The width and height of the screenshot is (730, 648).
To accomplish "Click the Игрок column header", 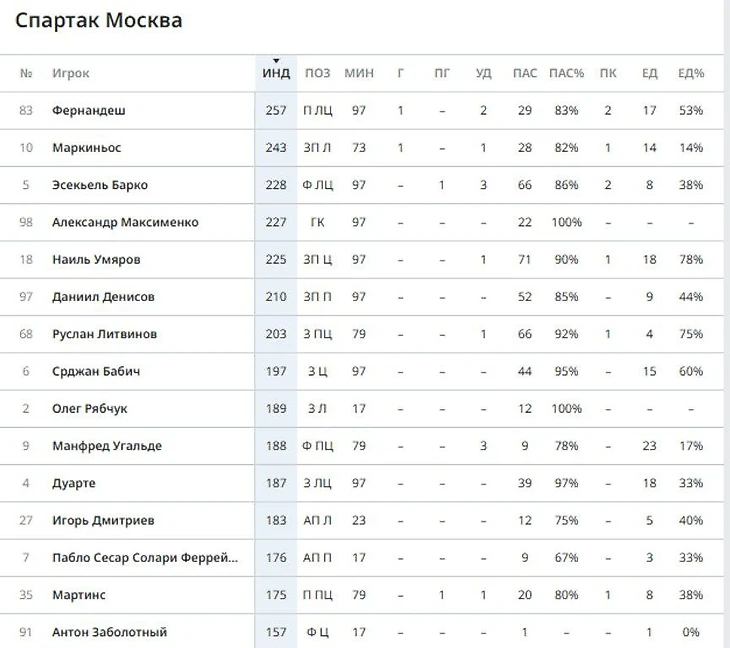I will point(71,73).
